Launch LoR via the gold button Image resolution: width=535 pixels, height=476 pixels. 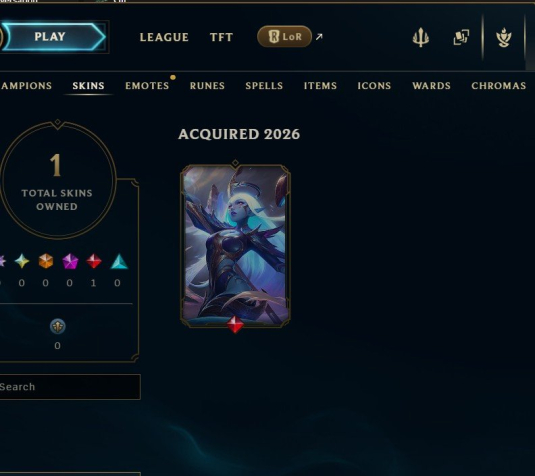[284, 37]
